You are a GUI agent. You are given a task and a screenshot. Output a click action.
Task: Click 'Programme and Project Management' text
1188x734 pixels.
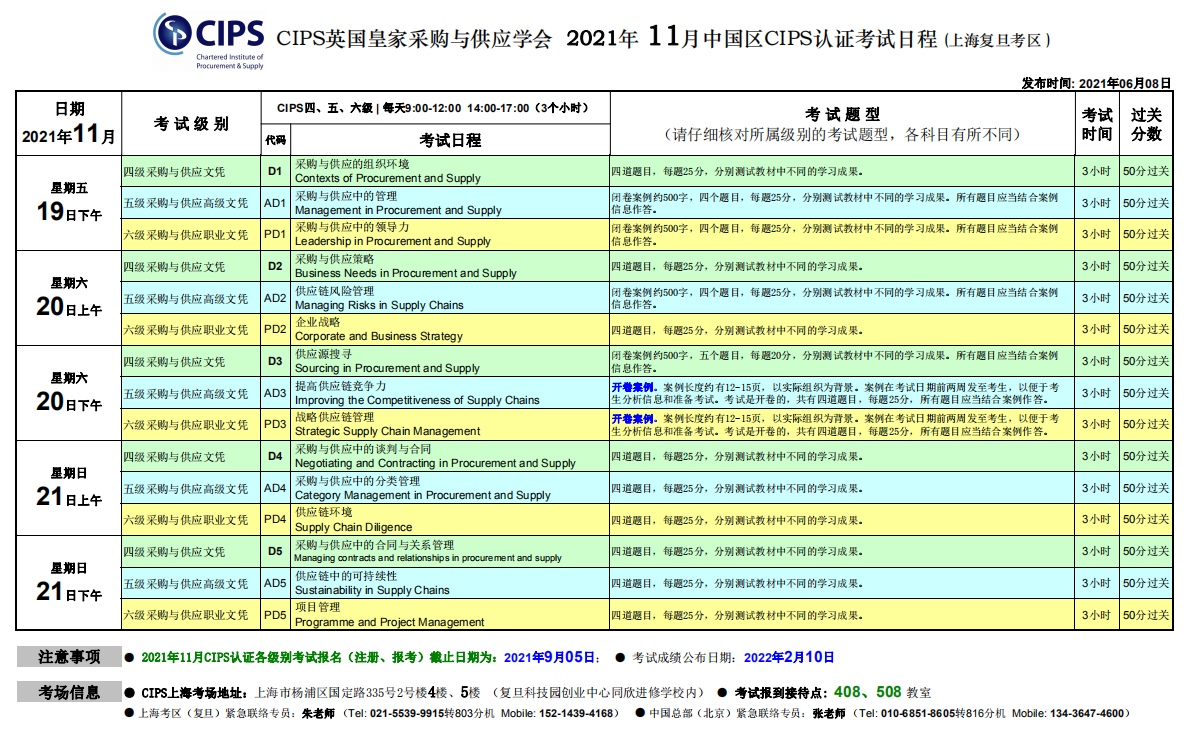pos(389,622)
